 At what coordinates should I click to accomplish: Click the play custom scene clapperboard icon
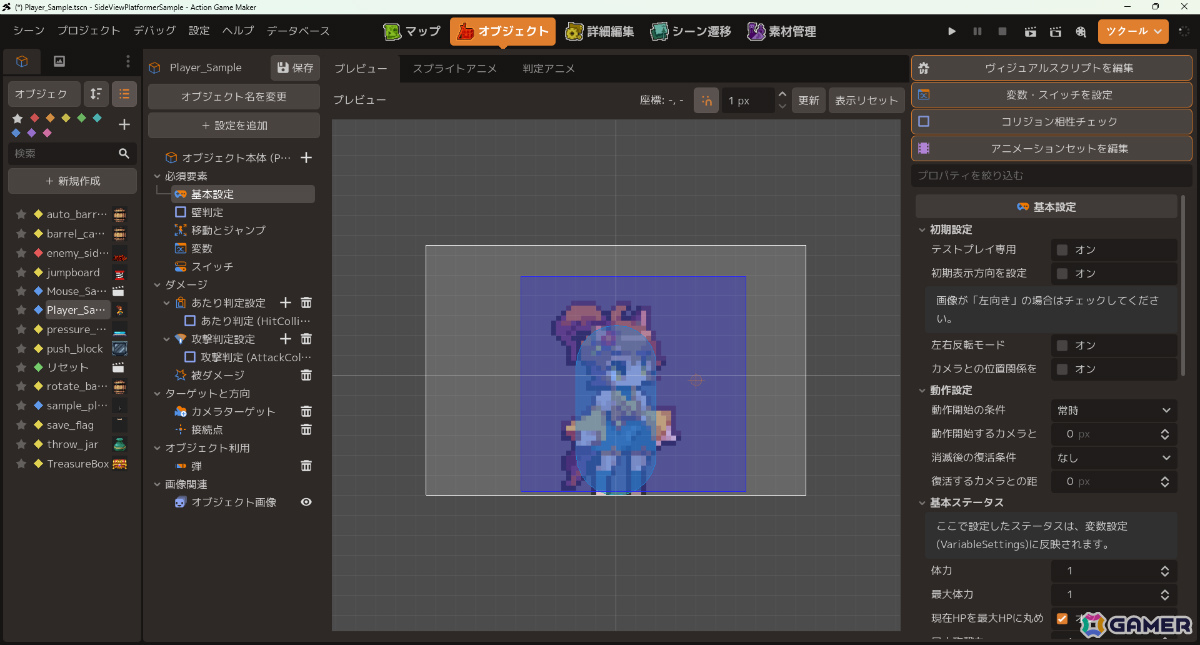1055,31
